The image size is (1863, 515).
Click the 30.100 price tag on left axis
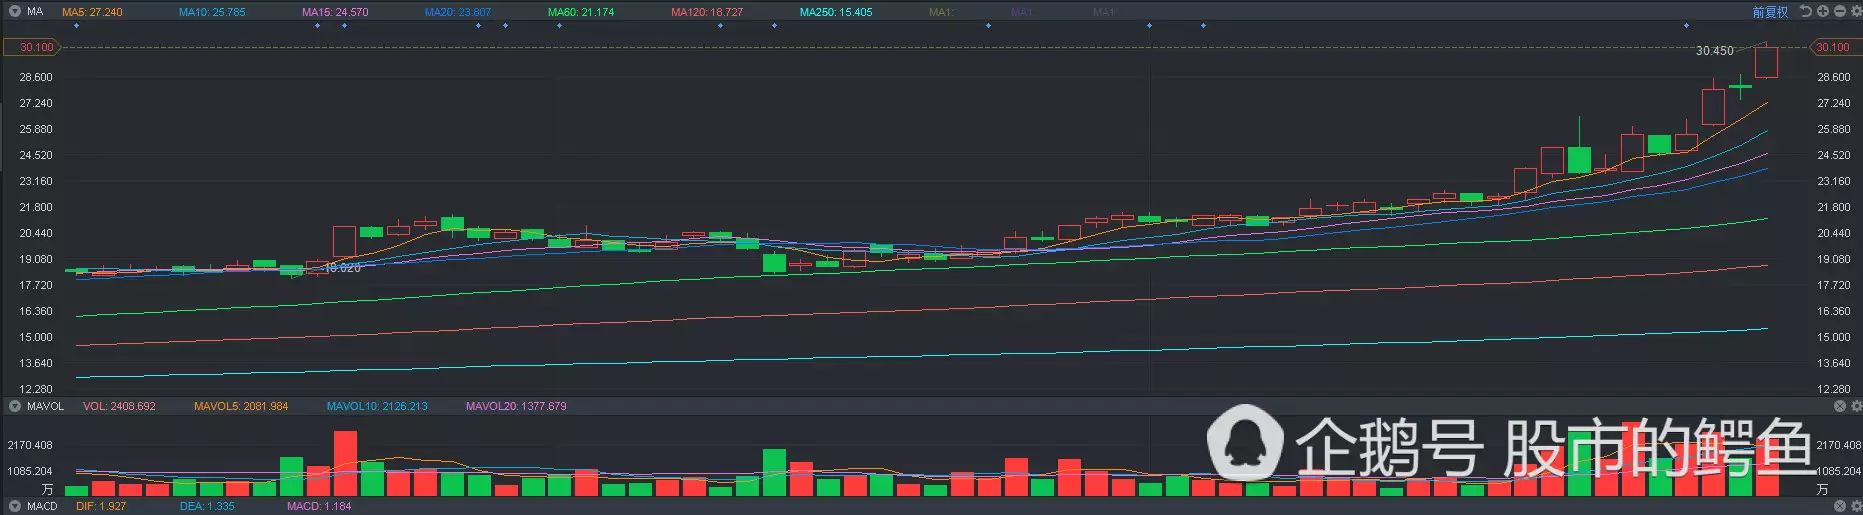[x=36, y=47]
